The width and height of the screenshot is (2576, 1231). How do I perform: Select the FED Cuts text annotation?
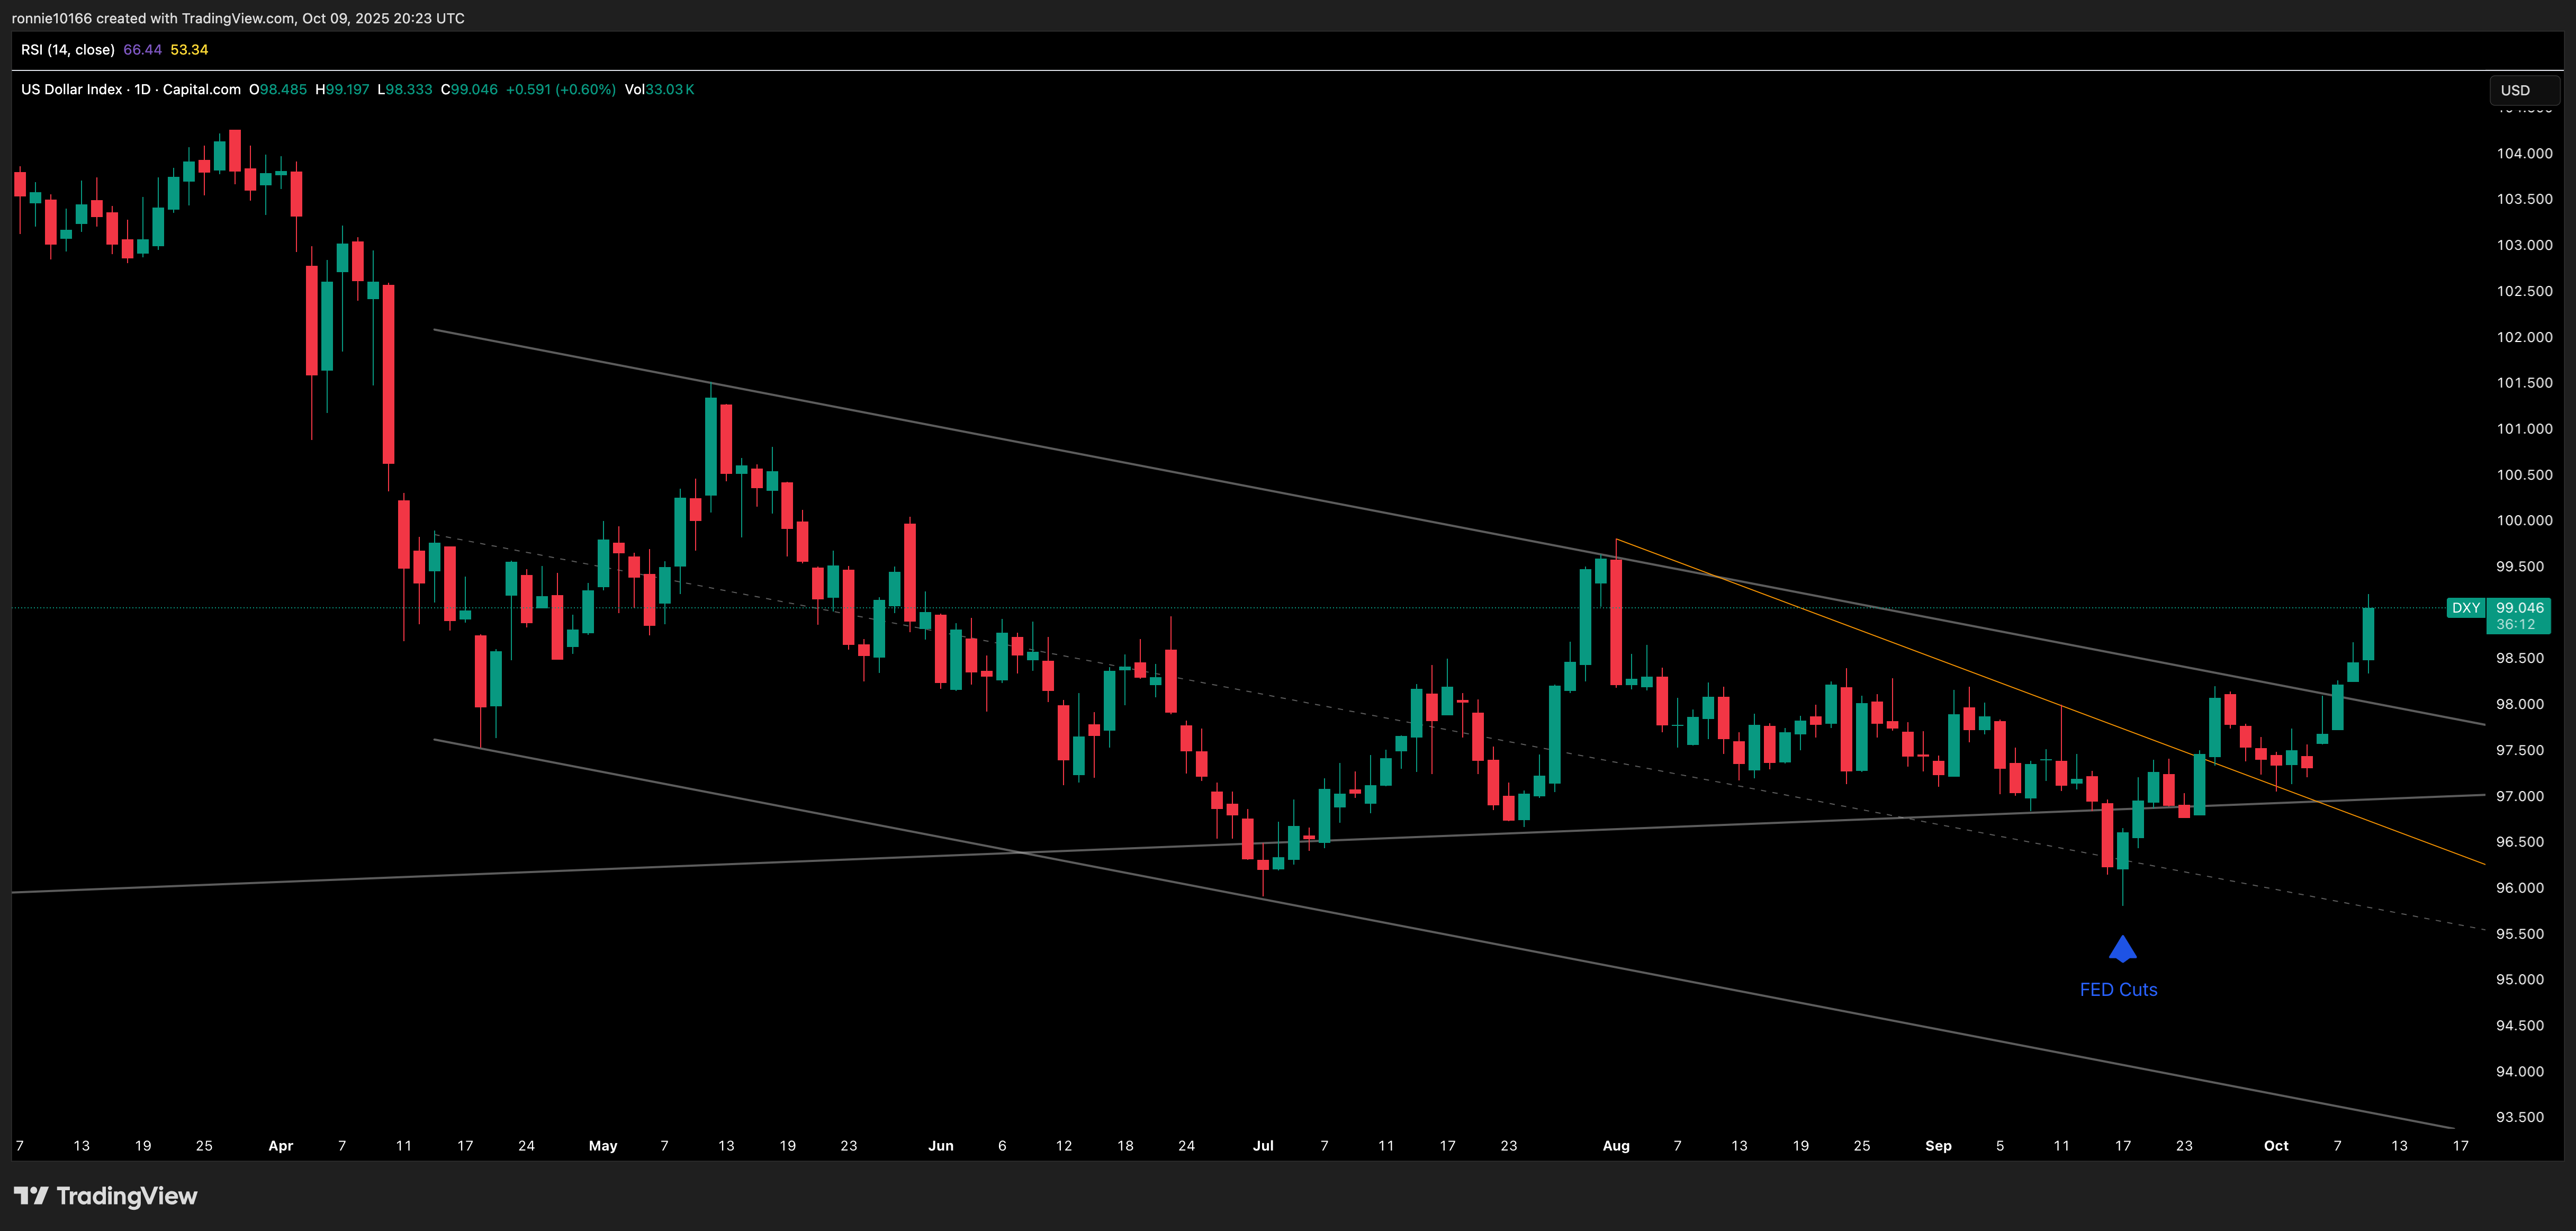pyautogui.click(x=2118, y=990)
